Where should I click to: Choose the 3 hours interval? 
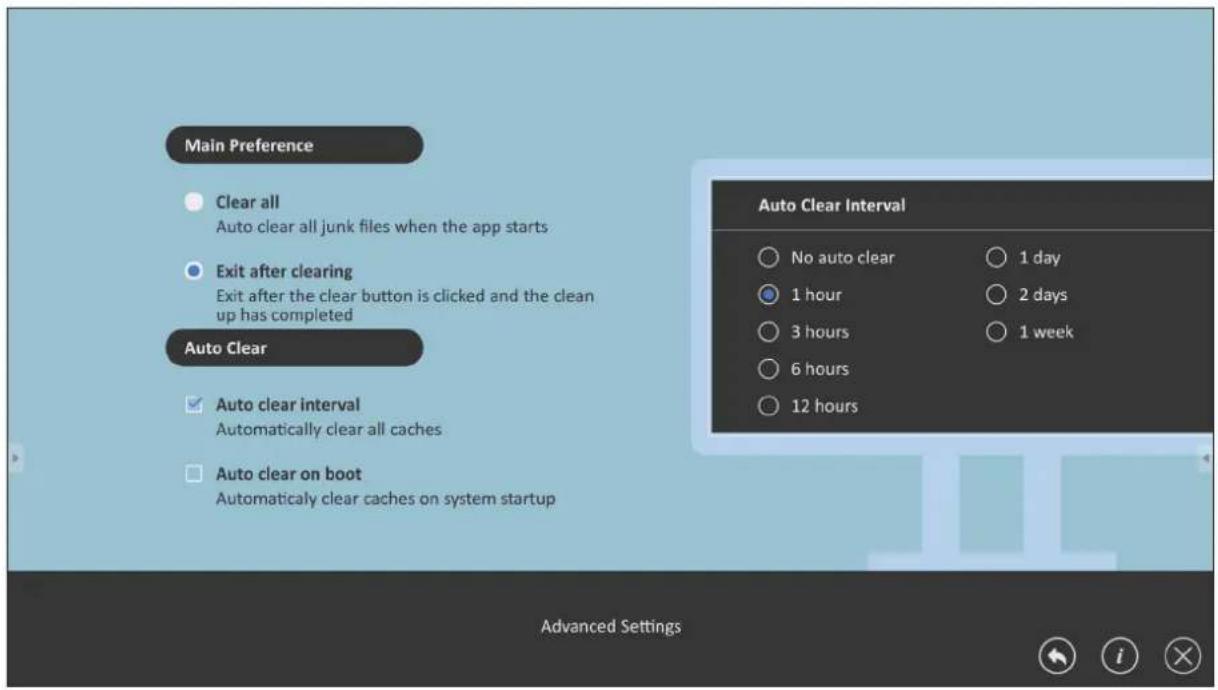point(768,332)
